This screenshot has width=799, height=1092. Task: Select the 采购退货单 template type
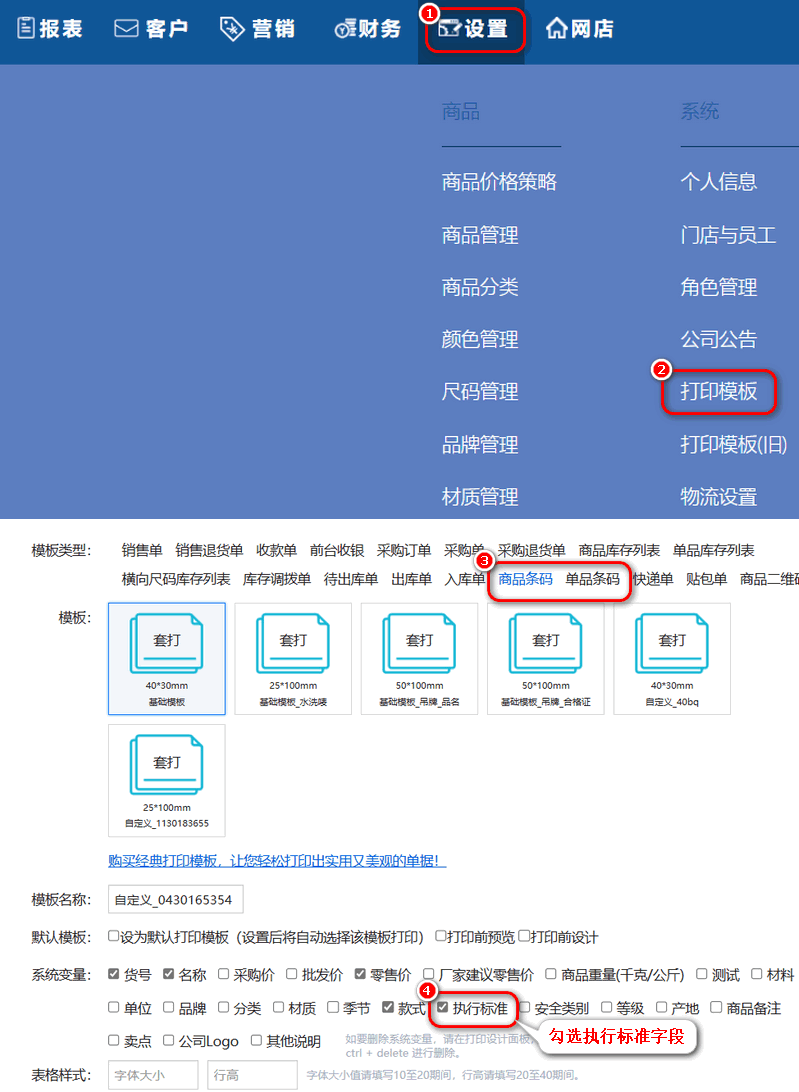click(x=532, y=550)
